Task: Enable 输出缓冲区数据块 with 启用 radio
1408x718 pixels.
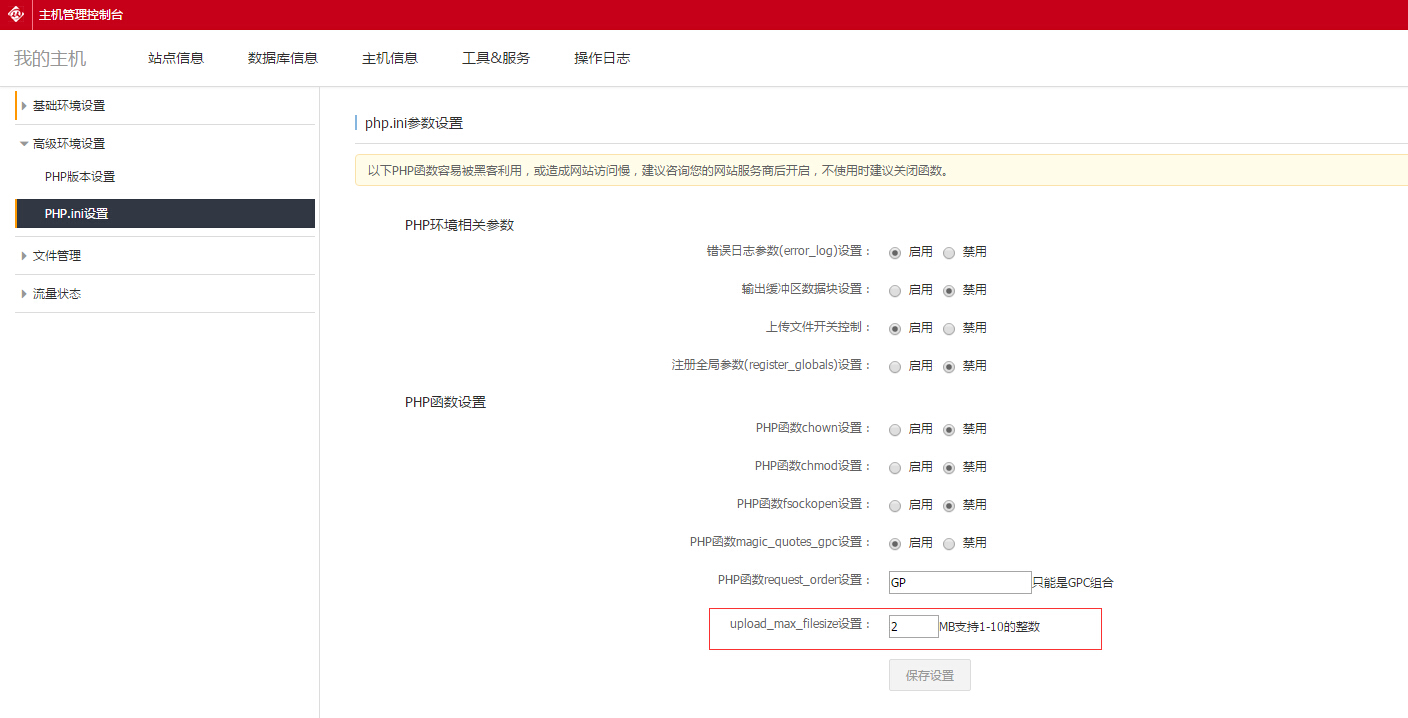Action: coord(895,291)
